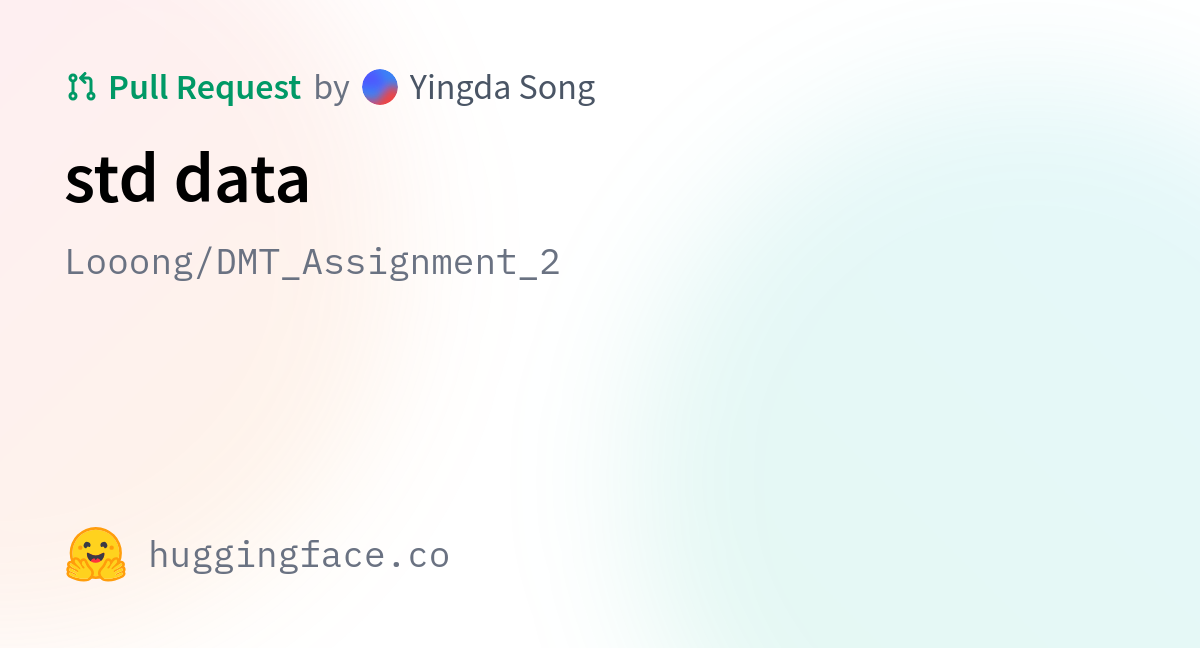This screenshot has height=648, width=1200.
Task: Click the word Request in green
Action: (x=239, y=88)
